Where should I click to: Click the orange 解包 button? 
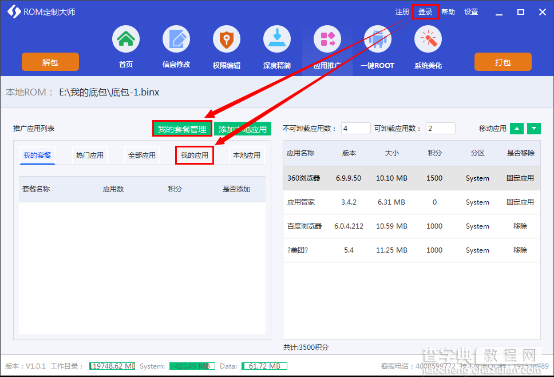(50, 62)
